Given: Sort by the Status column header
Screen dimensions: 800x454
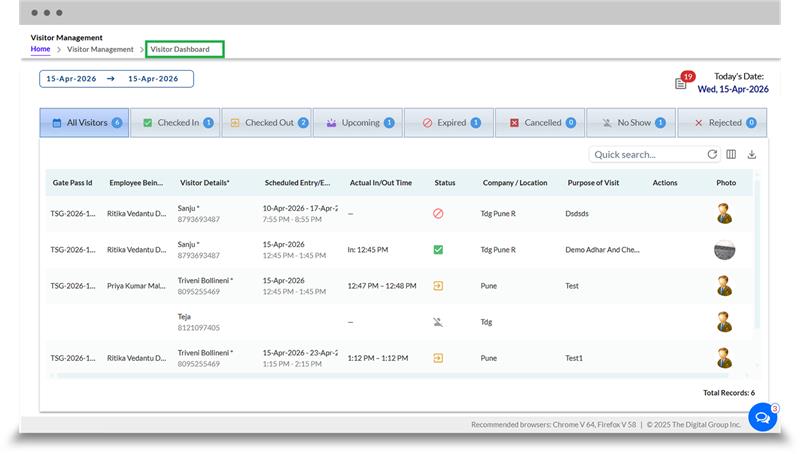Looking at the screenshot, I should click(x=445, y=183).
